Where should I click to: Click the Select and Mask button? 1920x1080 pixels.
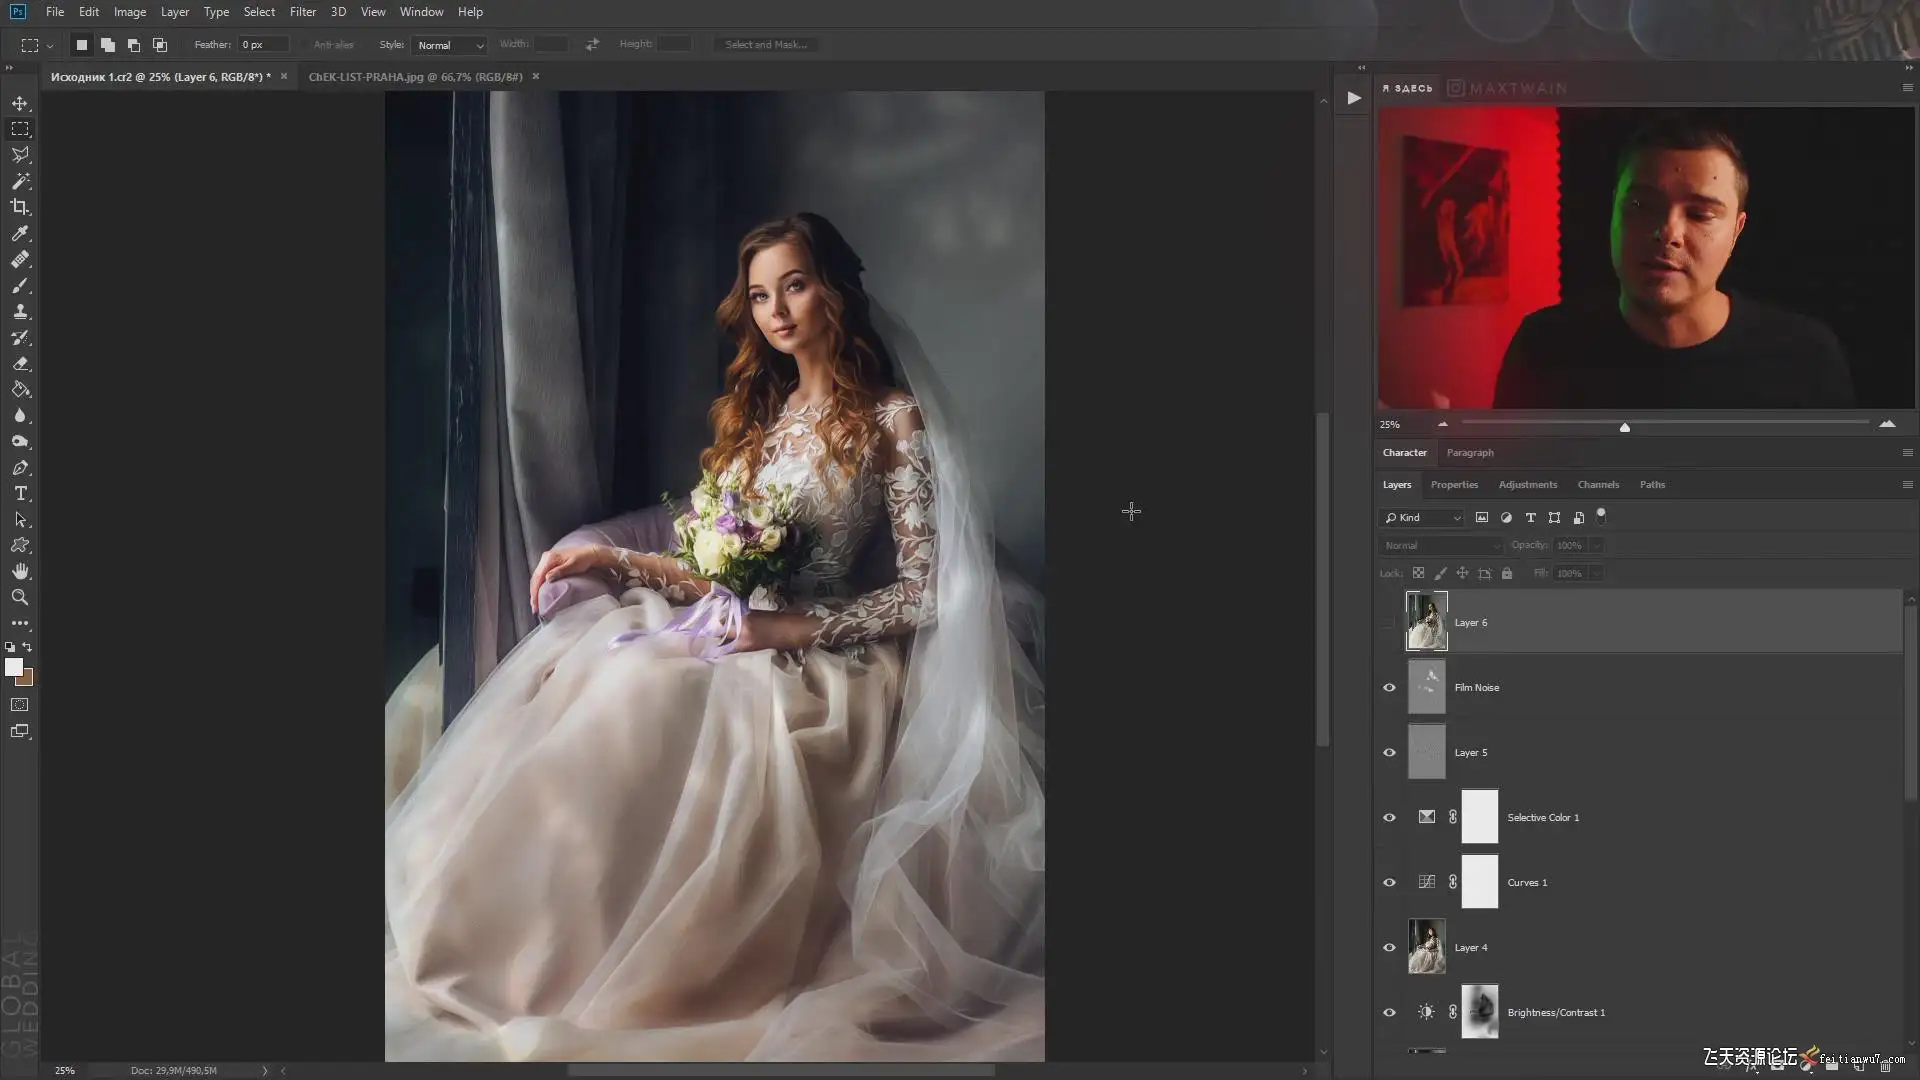click(x=765, y=44)
